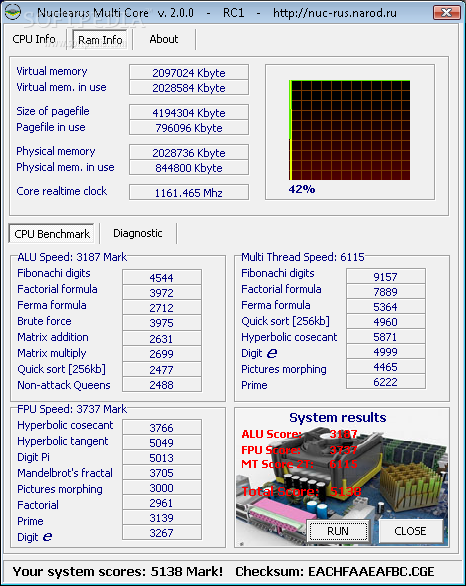Select the Pagefile in use value 796096 Kbyte
This screenshot has width=466, height=586.
pos(189,127)
